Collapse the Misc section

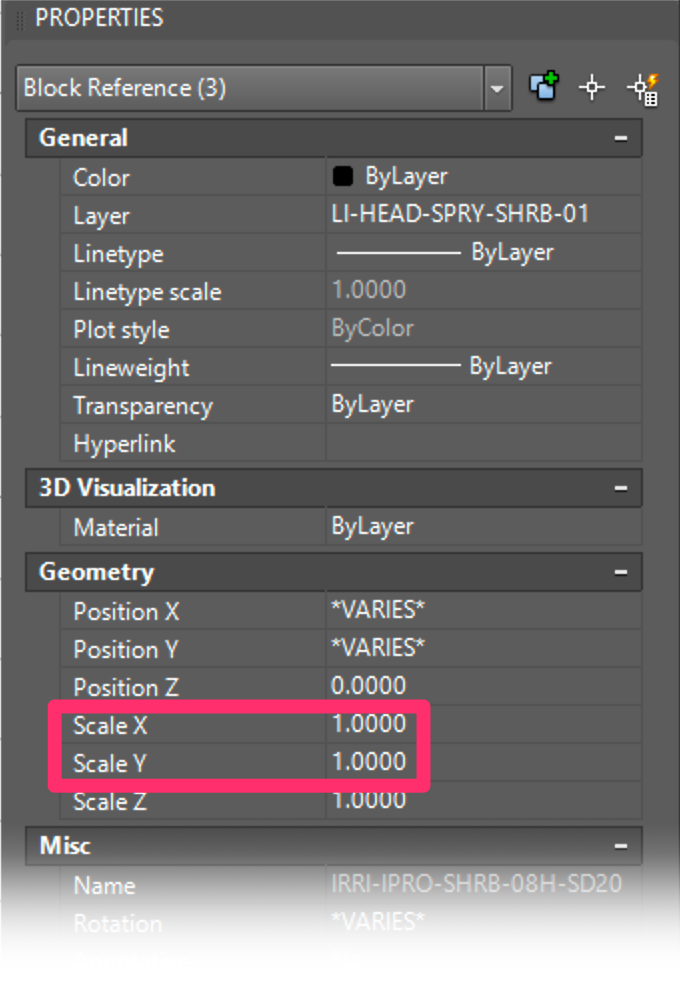click(621, 846)
